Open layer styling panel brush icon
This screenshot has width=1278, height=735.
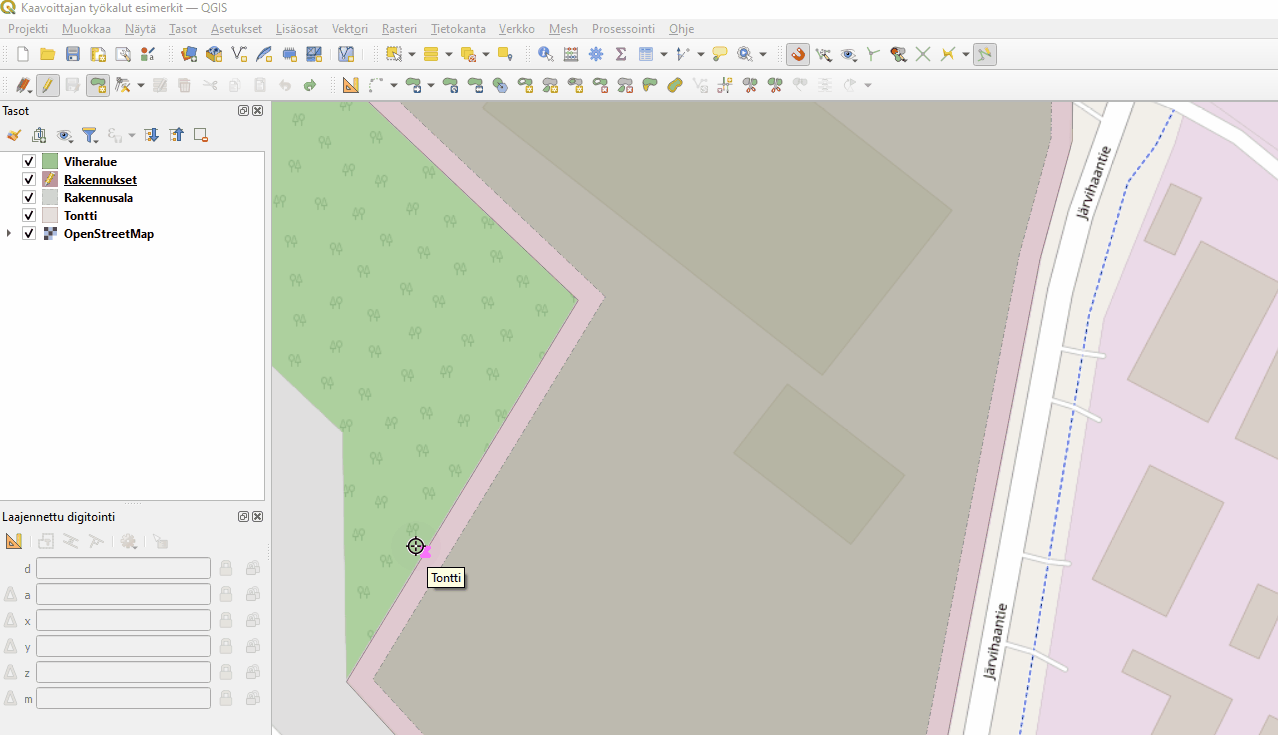(x=14, y=135)
